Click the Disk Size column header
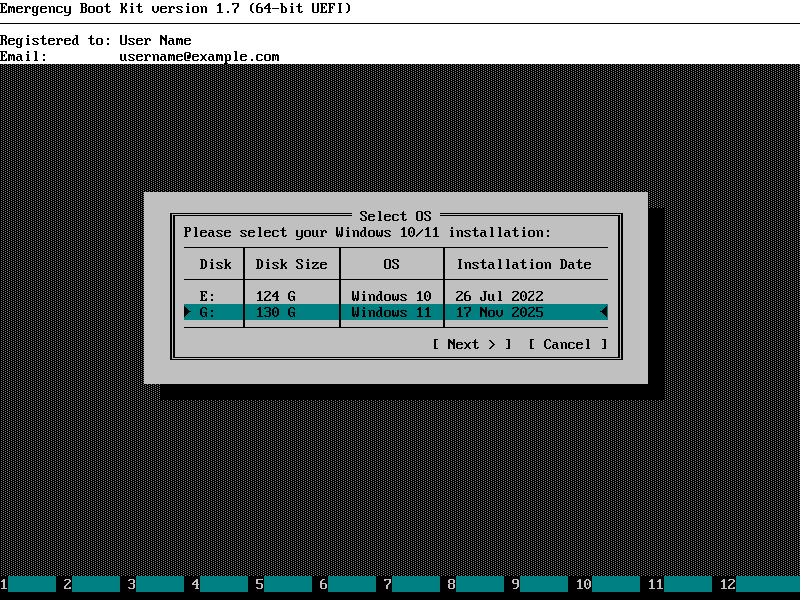The image size is (800, 600). (291, 264)
